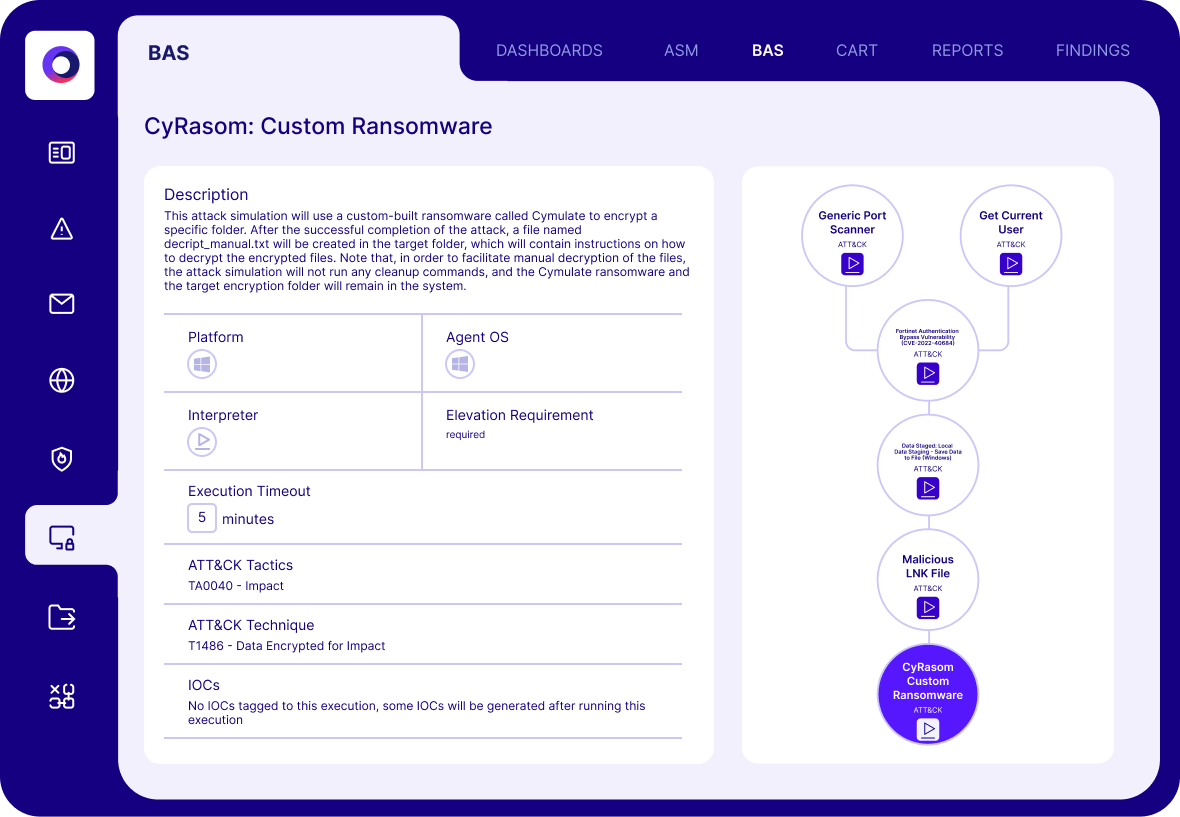Click 'T1486 - Data Encrypted for Impact'

(x=286, y=645)
